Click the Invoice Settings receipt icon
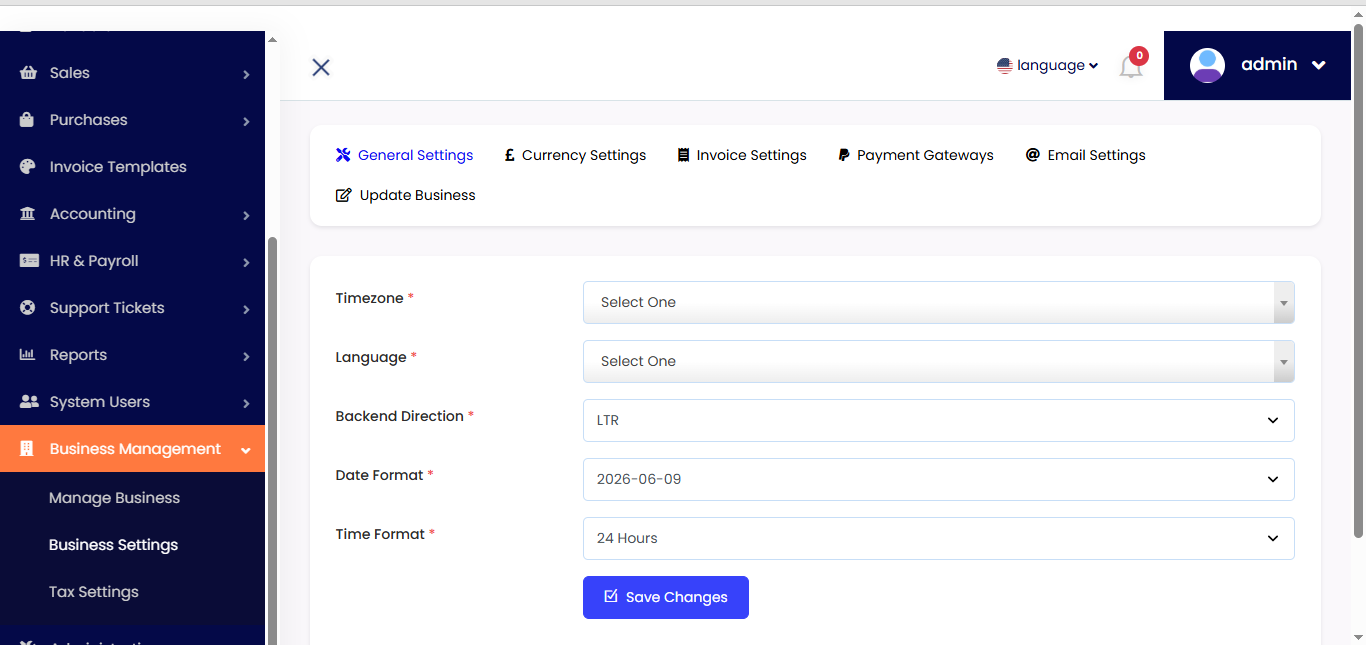 [x=684, y=155]
